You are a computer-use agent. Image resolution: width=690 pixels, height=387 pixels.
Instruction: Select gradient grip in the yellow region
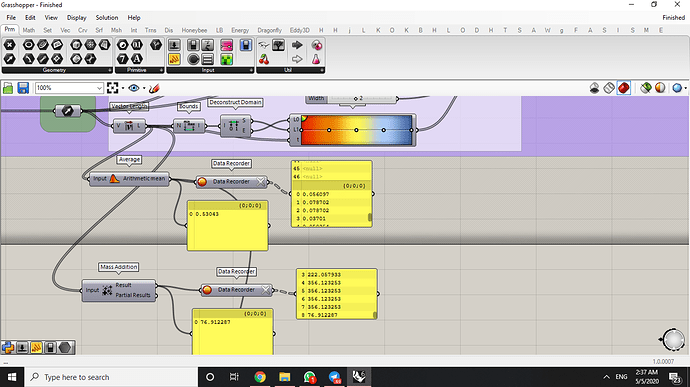coord(356,130)
